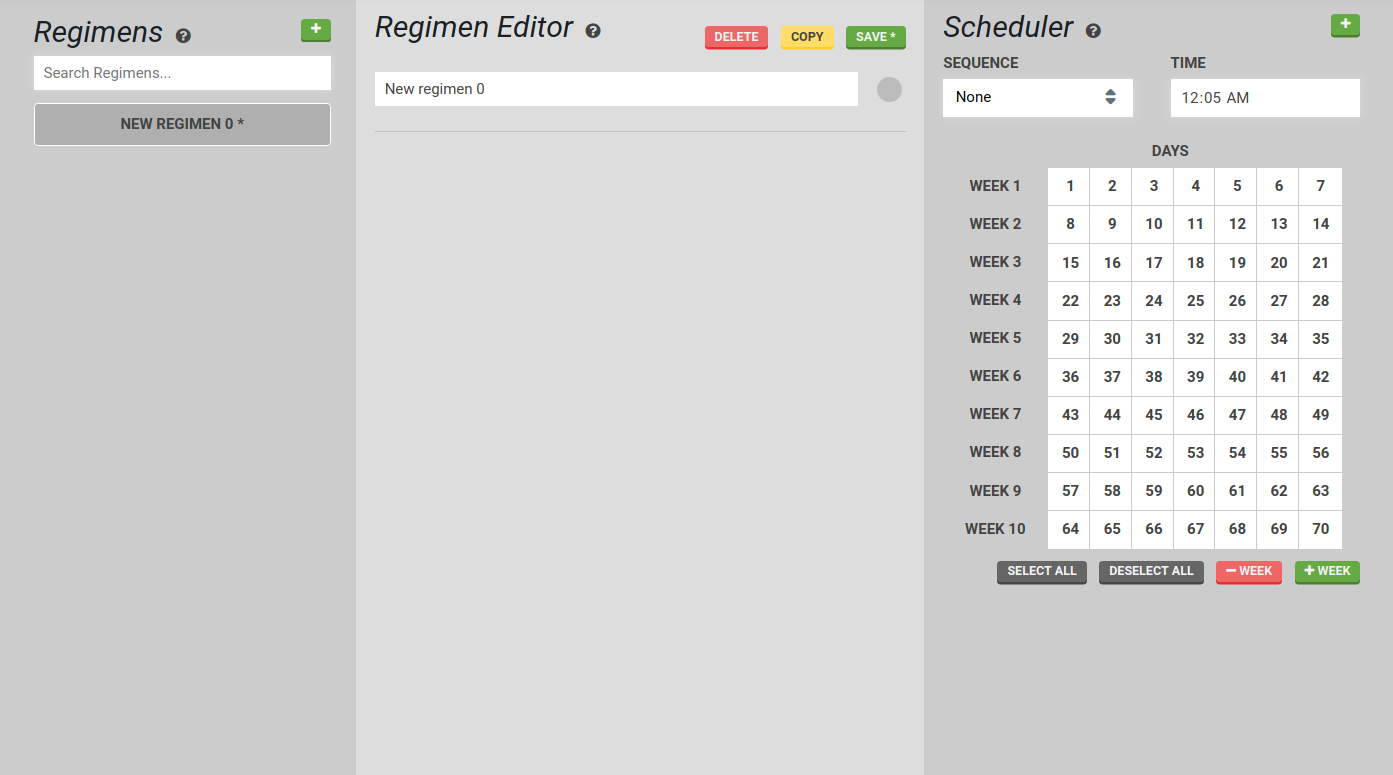1393x775 pixels.
Task: Add a week with the plus WEEK button
Action: tap(1327, 571)
